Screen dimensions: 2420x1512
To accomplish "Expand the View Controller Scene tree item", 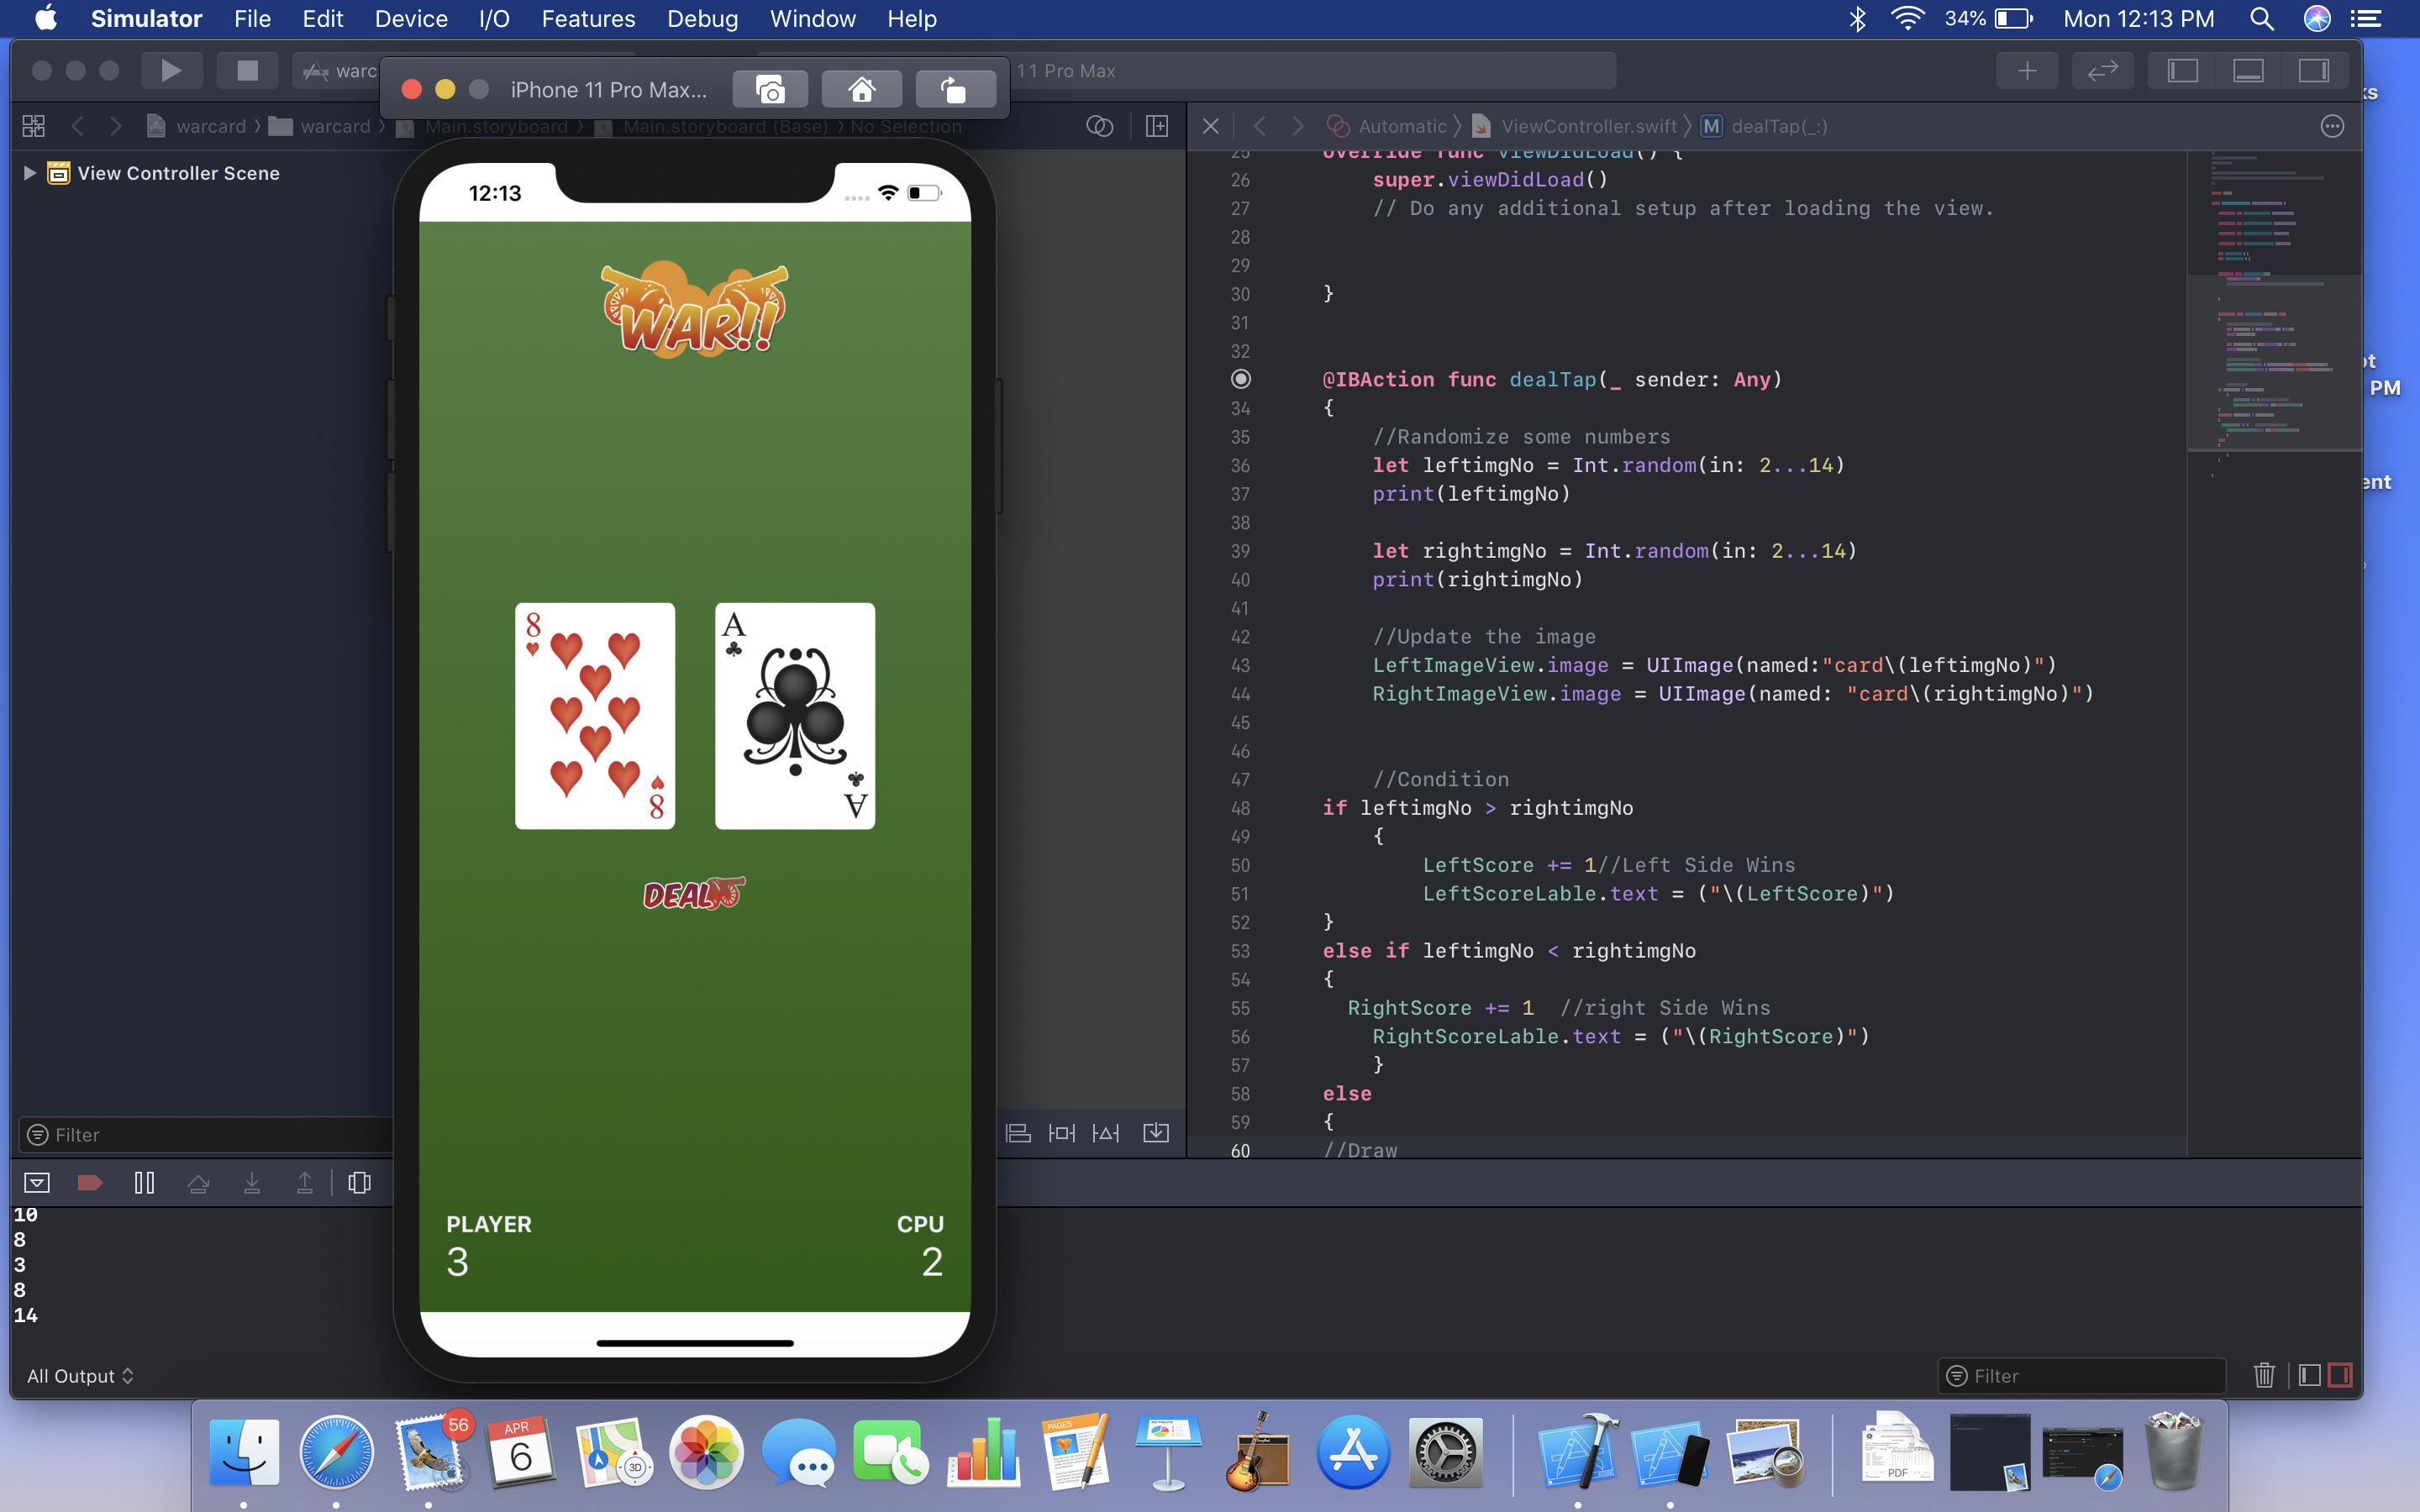I will tap(29, 173).
